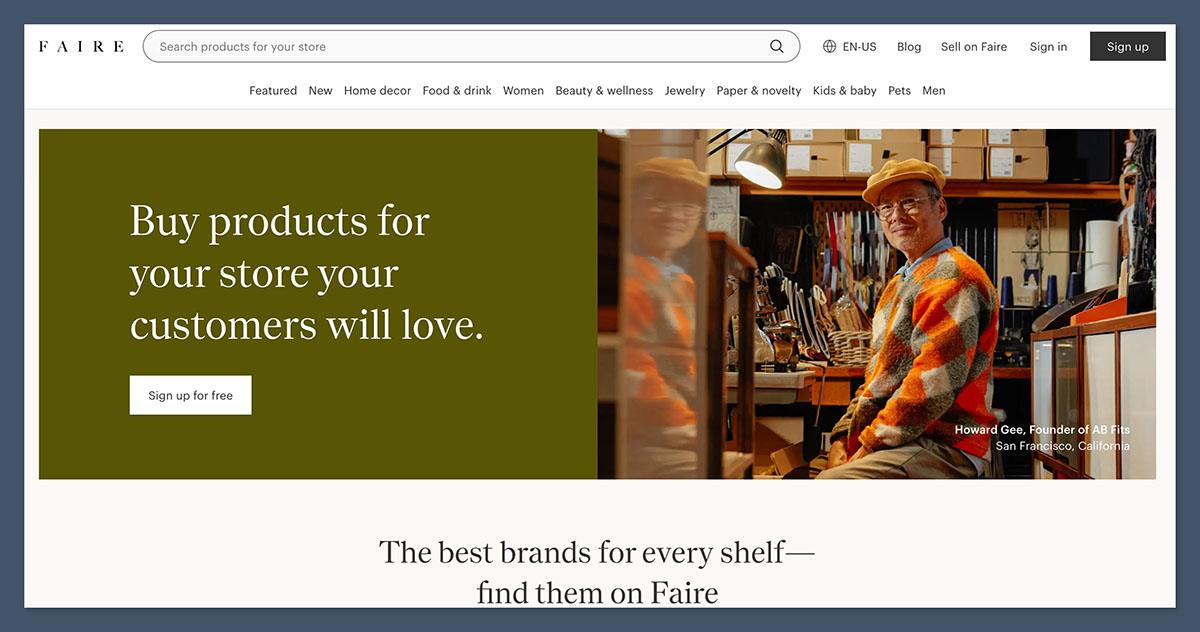
Task: Open Beauty & wellness category
Action: point(604,91)
